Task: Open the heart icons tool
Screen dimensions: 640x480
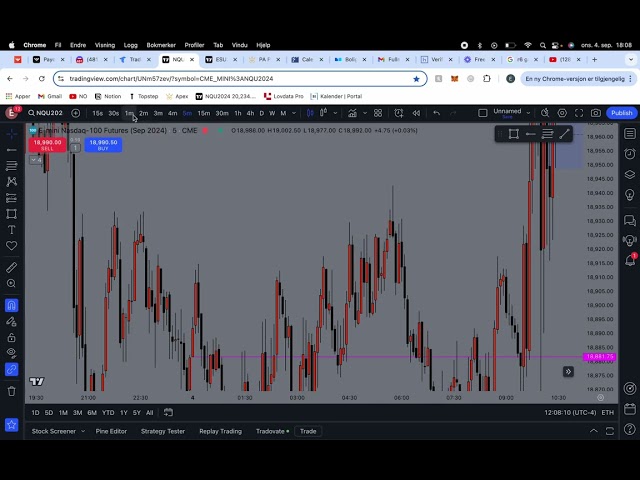Action: (x=11, y=246)
